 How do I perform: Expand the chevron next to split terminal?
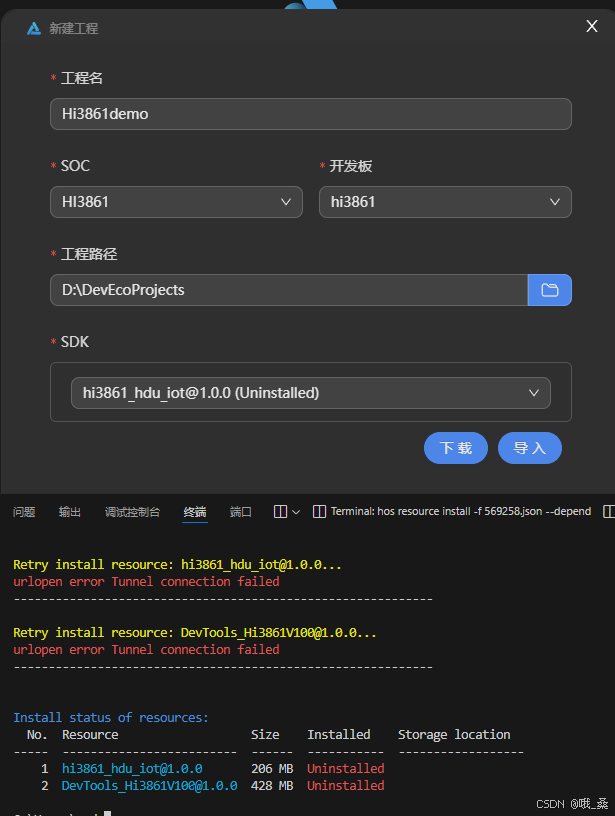click(296, 512)
